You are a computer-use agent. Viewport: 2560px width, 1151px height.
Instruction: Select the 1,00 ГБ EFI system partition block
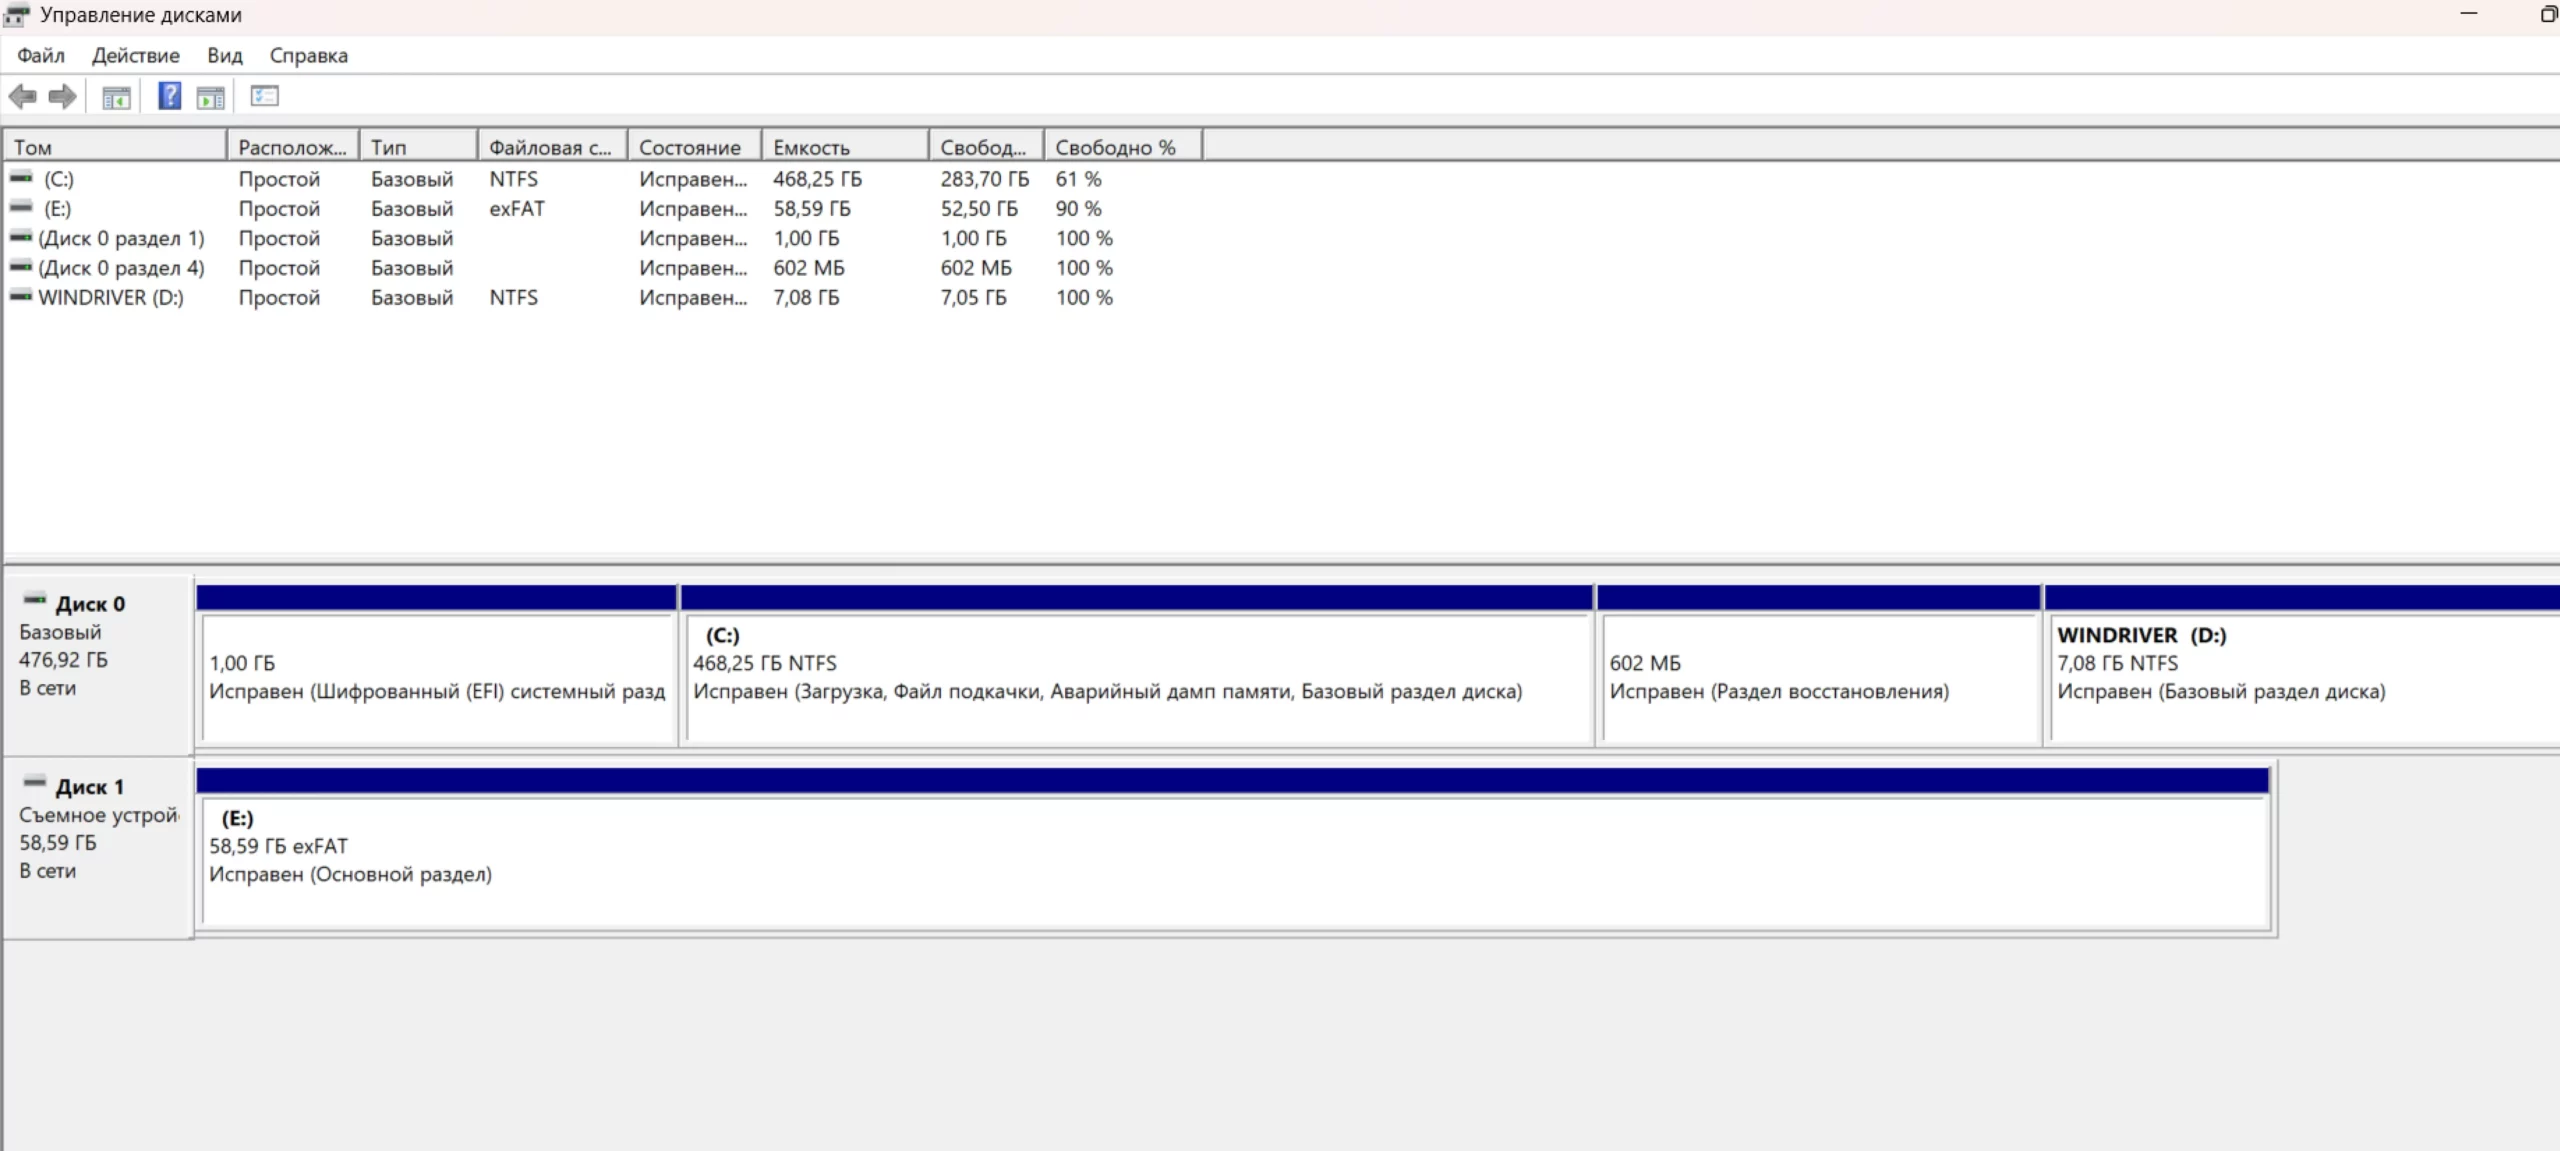point(437,676)
